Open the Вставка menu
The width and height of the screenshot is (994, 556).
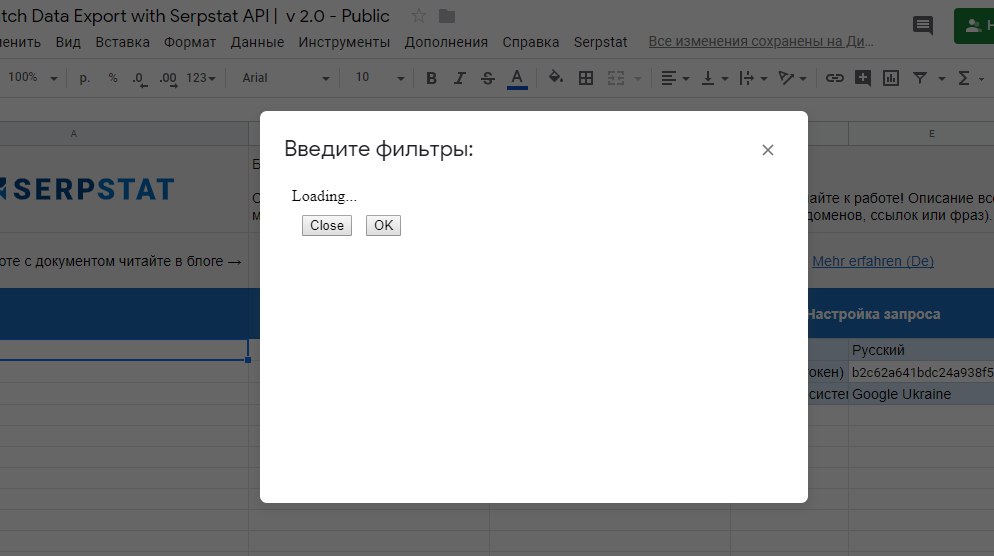[122, 42]
